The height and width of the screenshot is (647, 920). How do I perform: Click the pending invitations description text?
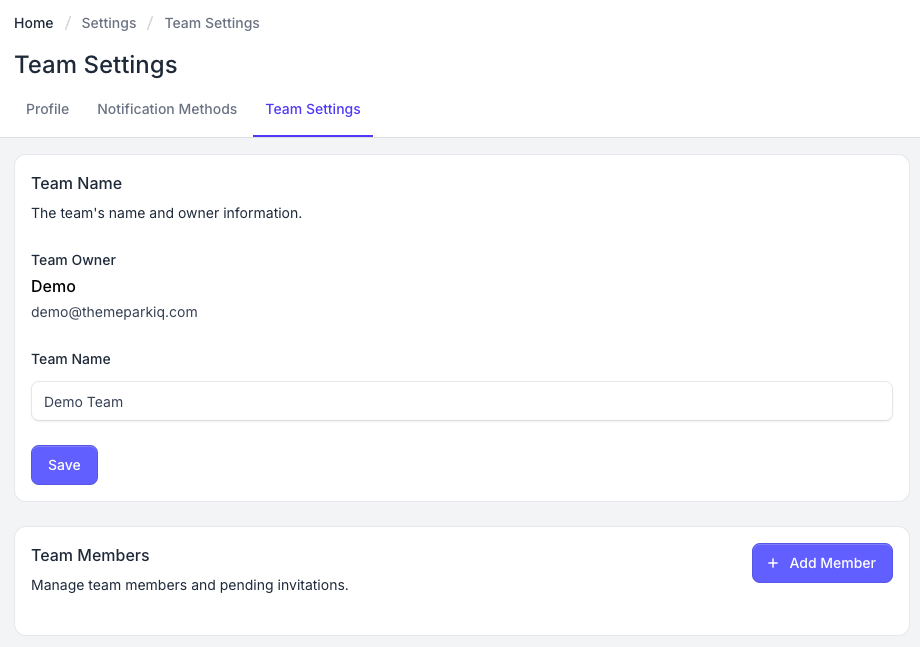tap(189, 585)
